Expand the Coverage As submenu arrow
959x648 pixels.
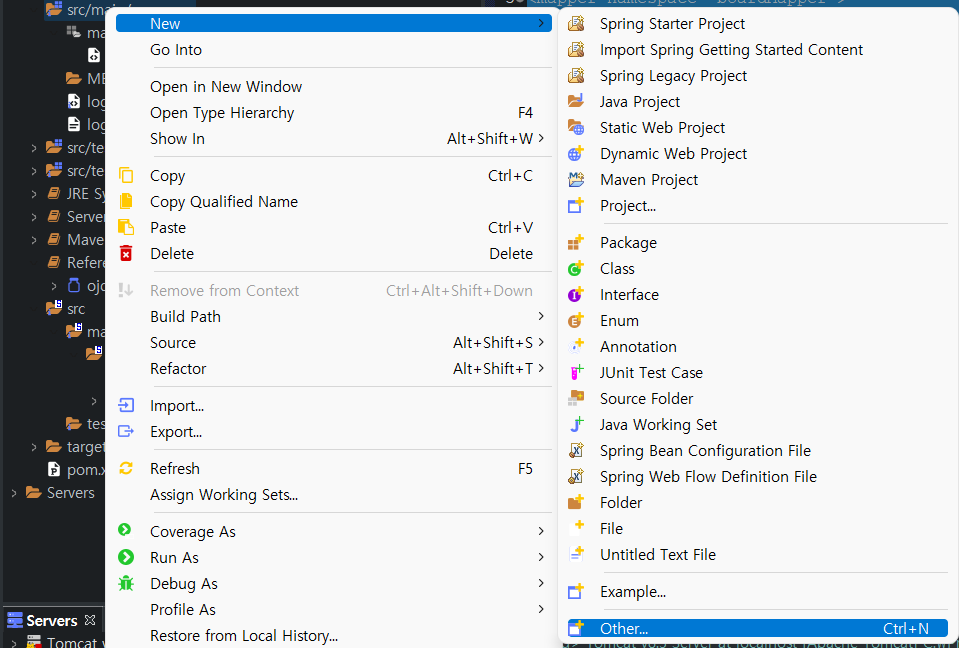point(541,531)
